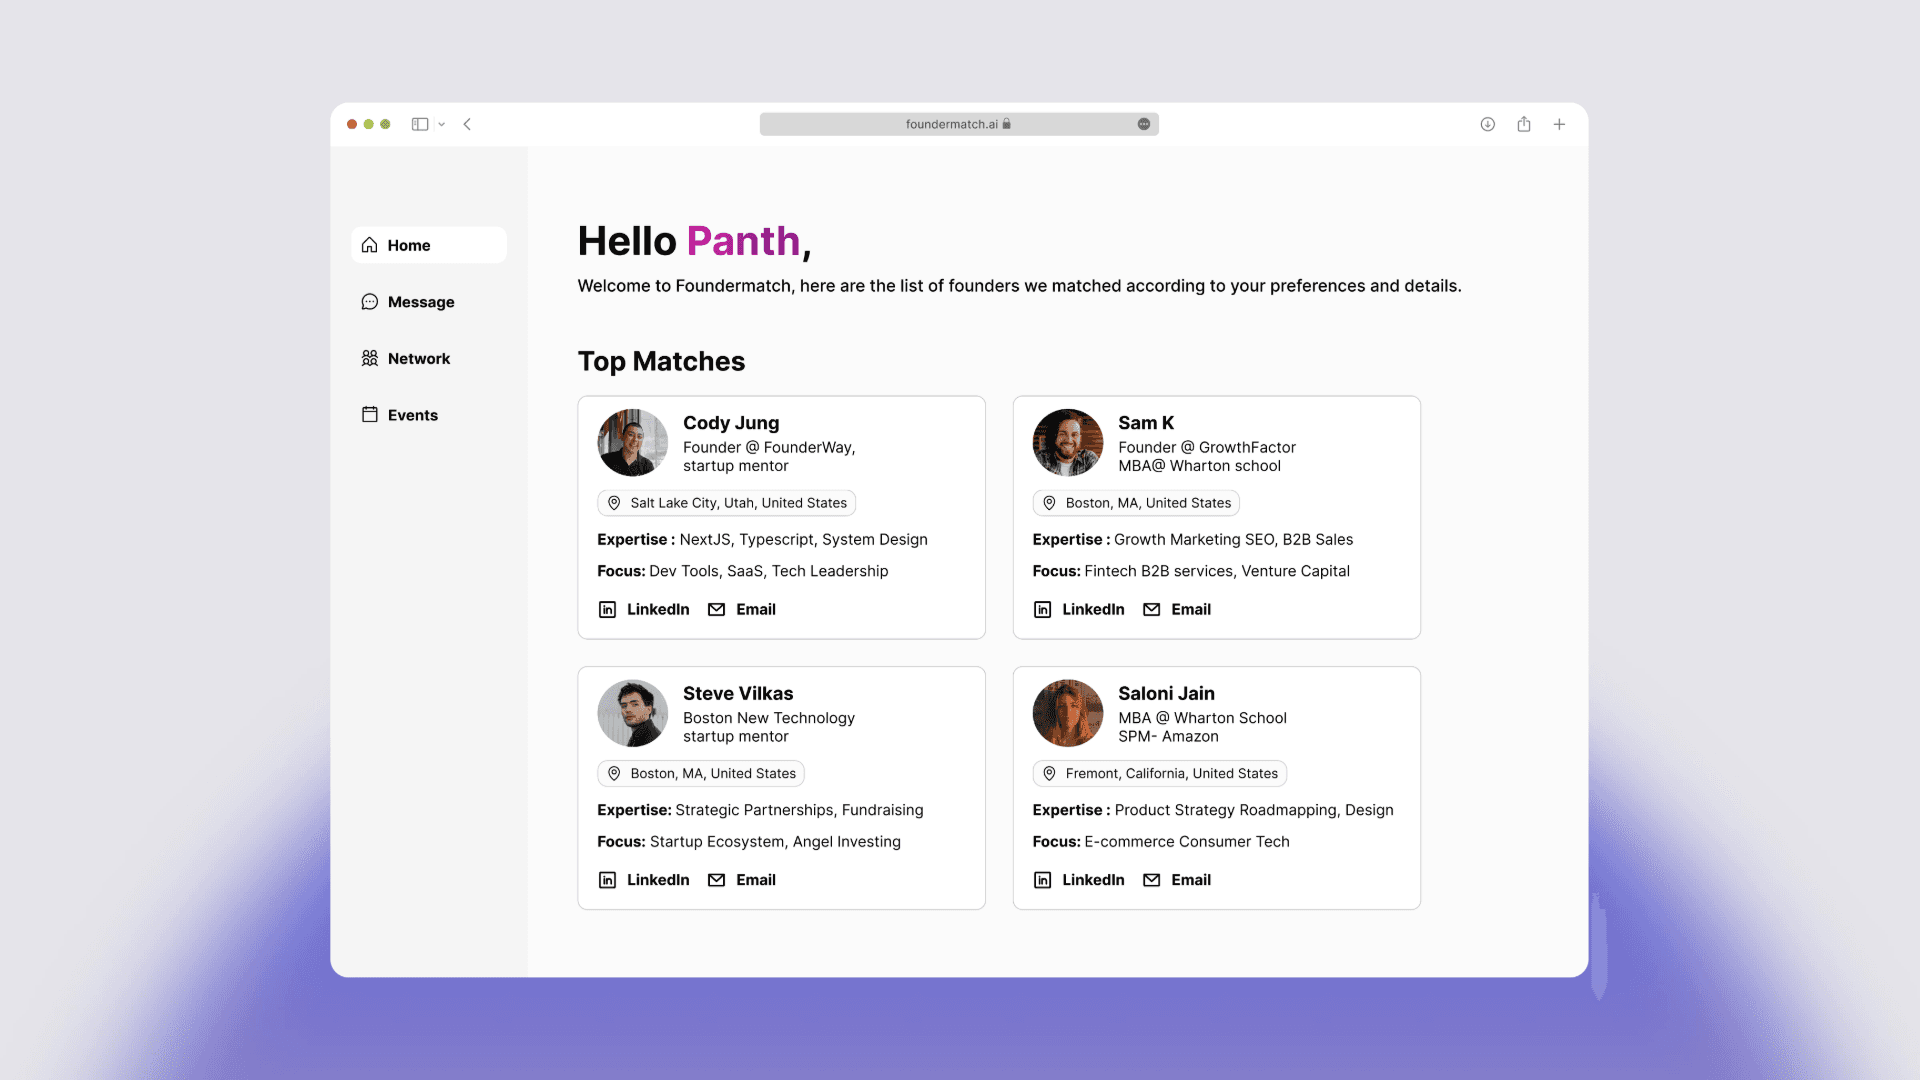Click Saloni Jain's email envelope icon
The height and width of the screenshot is (1080, 1920).
pos(1152,880)
